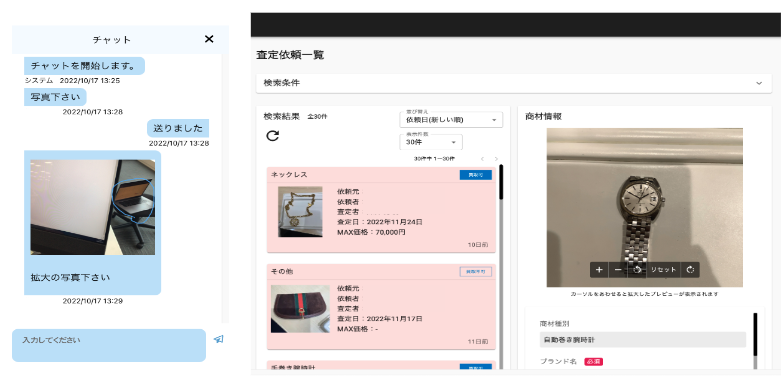The image size is (782, 387).
Task: Click the 商材情報 panel heading
Action: click(544, 116)
